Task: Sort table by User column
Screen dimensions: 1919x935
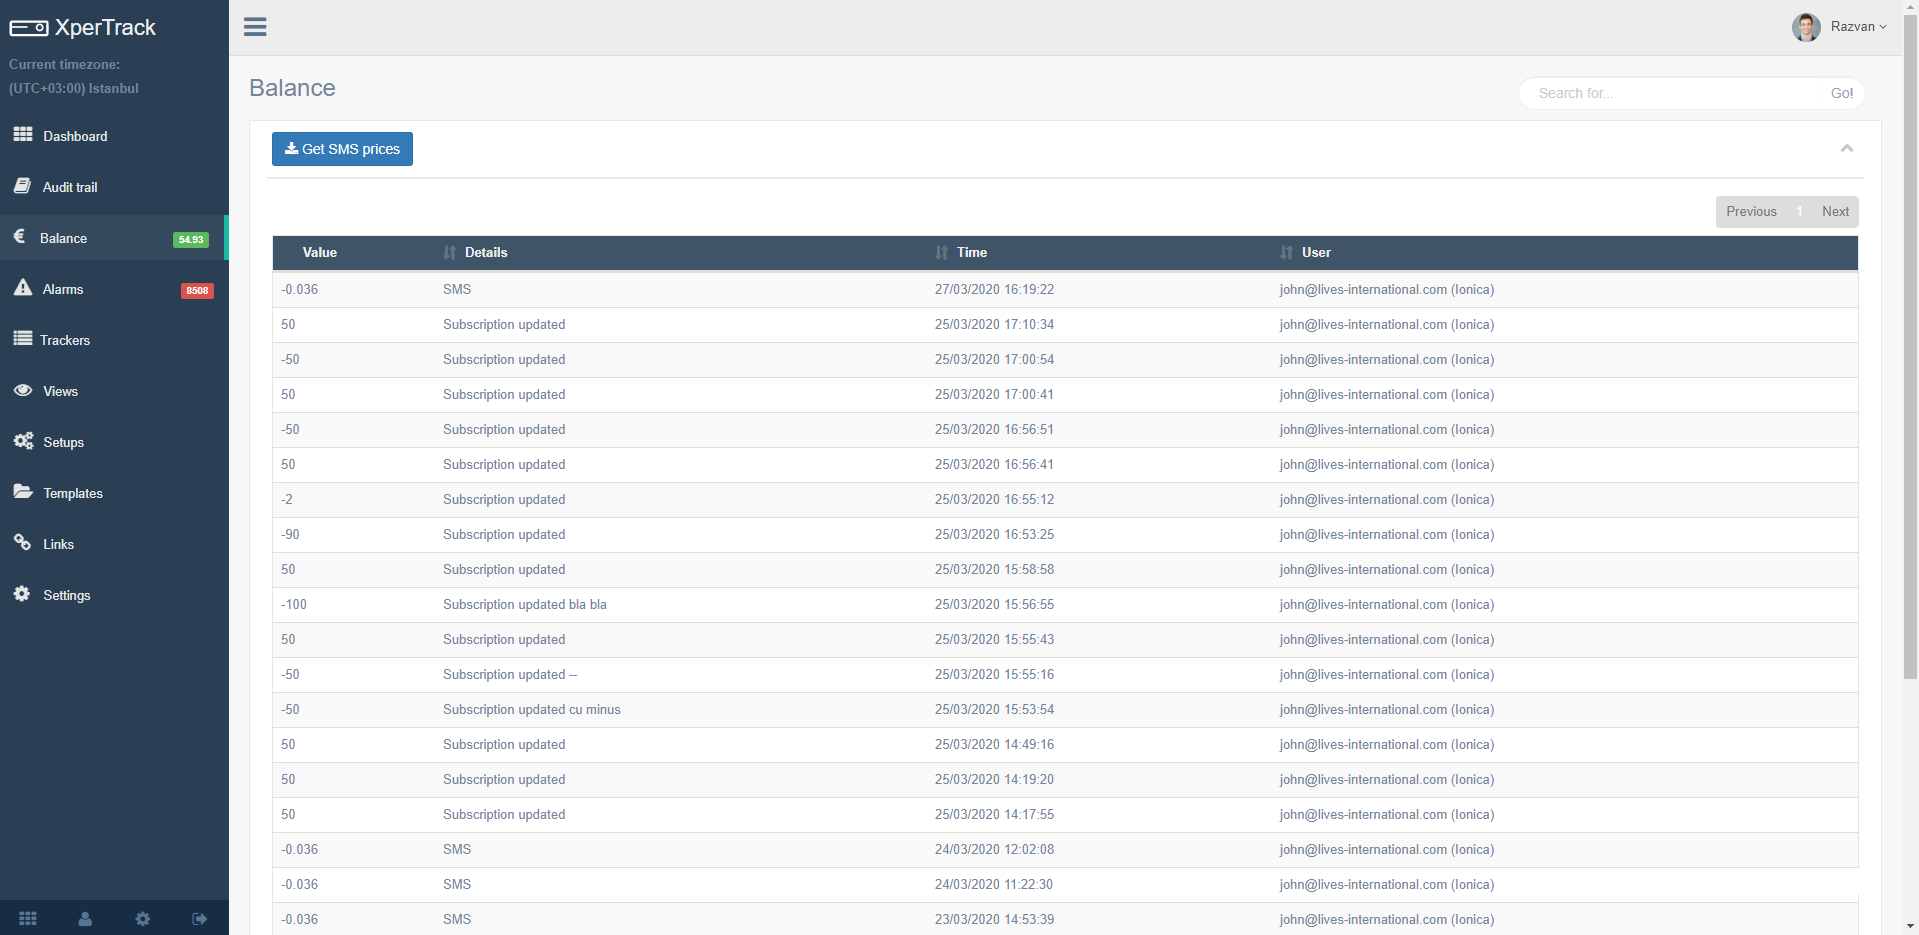Action: click(1315, 253)
